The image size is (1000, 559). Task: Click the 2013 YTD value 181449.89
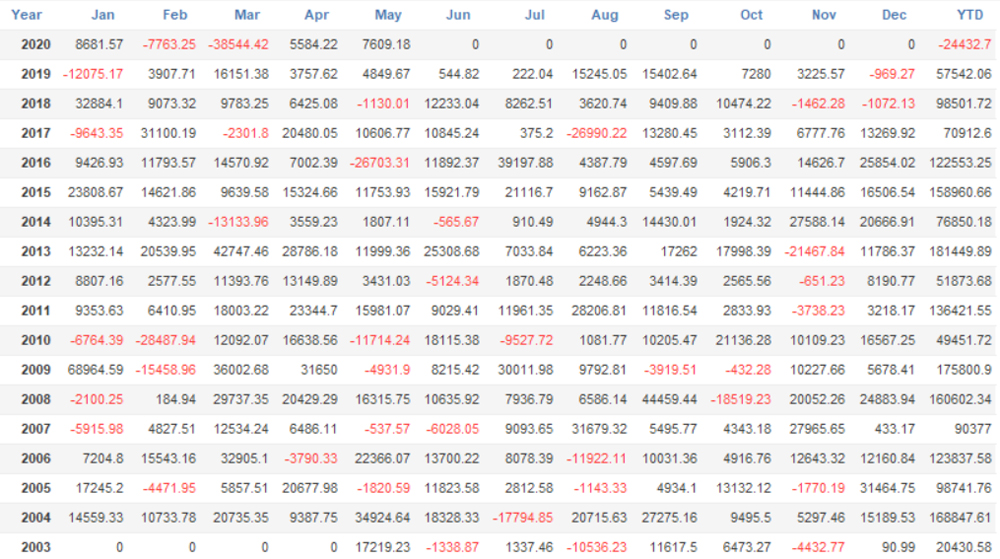click(x=957, y=252)
